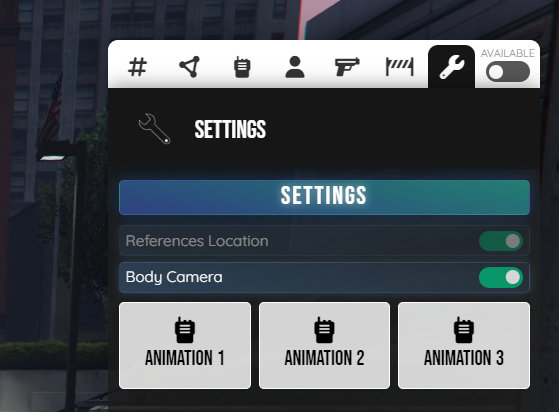
Task: Choose the Animation 2 button
Action: (x=324, y=346)
